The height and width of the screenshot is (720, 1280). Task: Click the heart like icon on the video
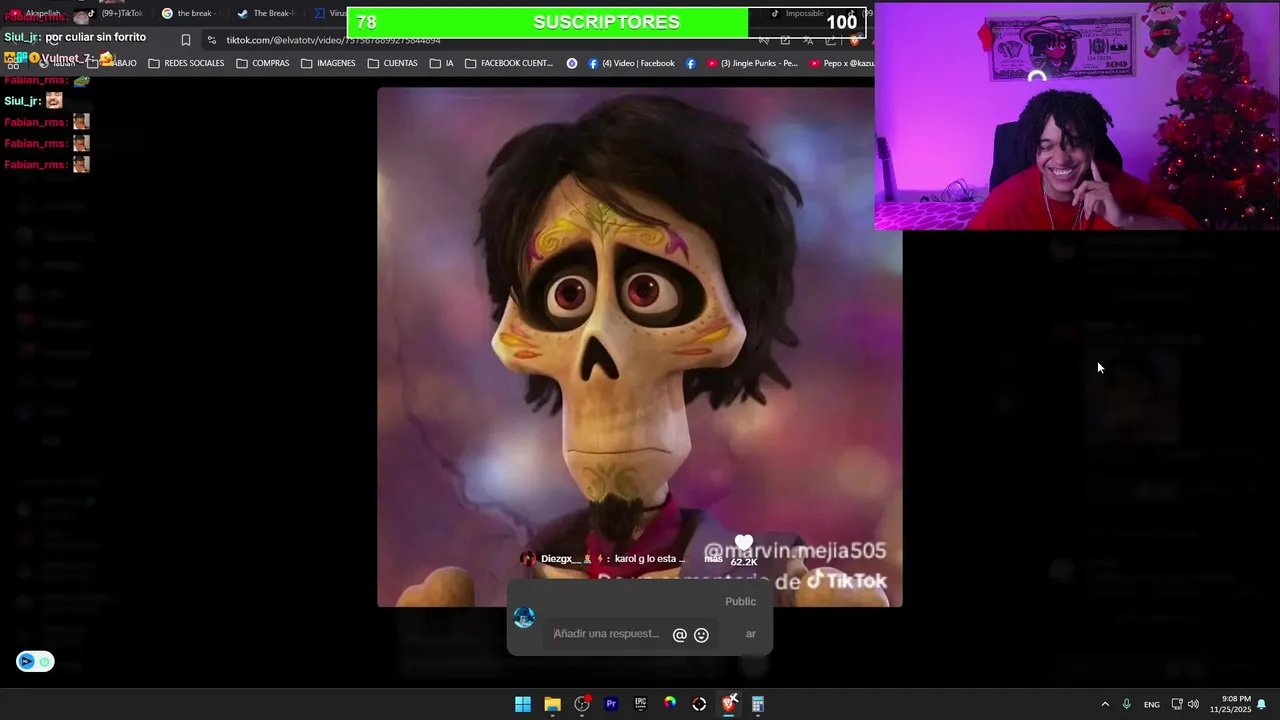coord(743,543)
